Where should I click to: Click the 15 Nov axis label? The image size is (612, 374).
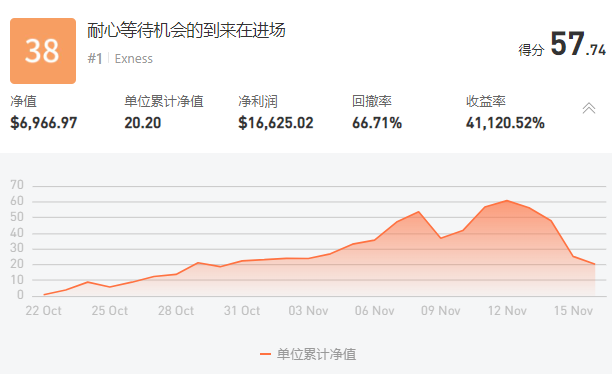click(573, 311)
